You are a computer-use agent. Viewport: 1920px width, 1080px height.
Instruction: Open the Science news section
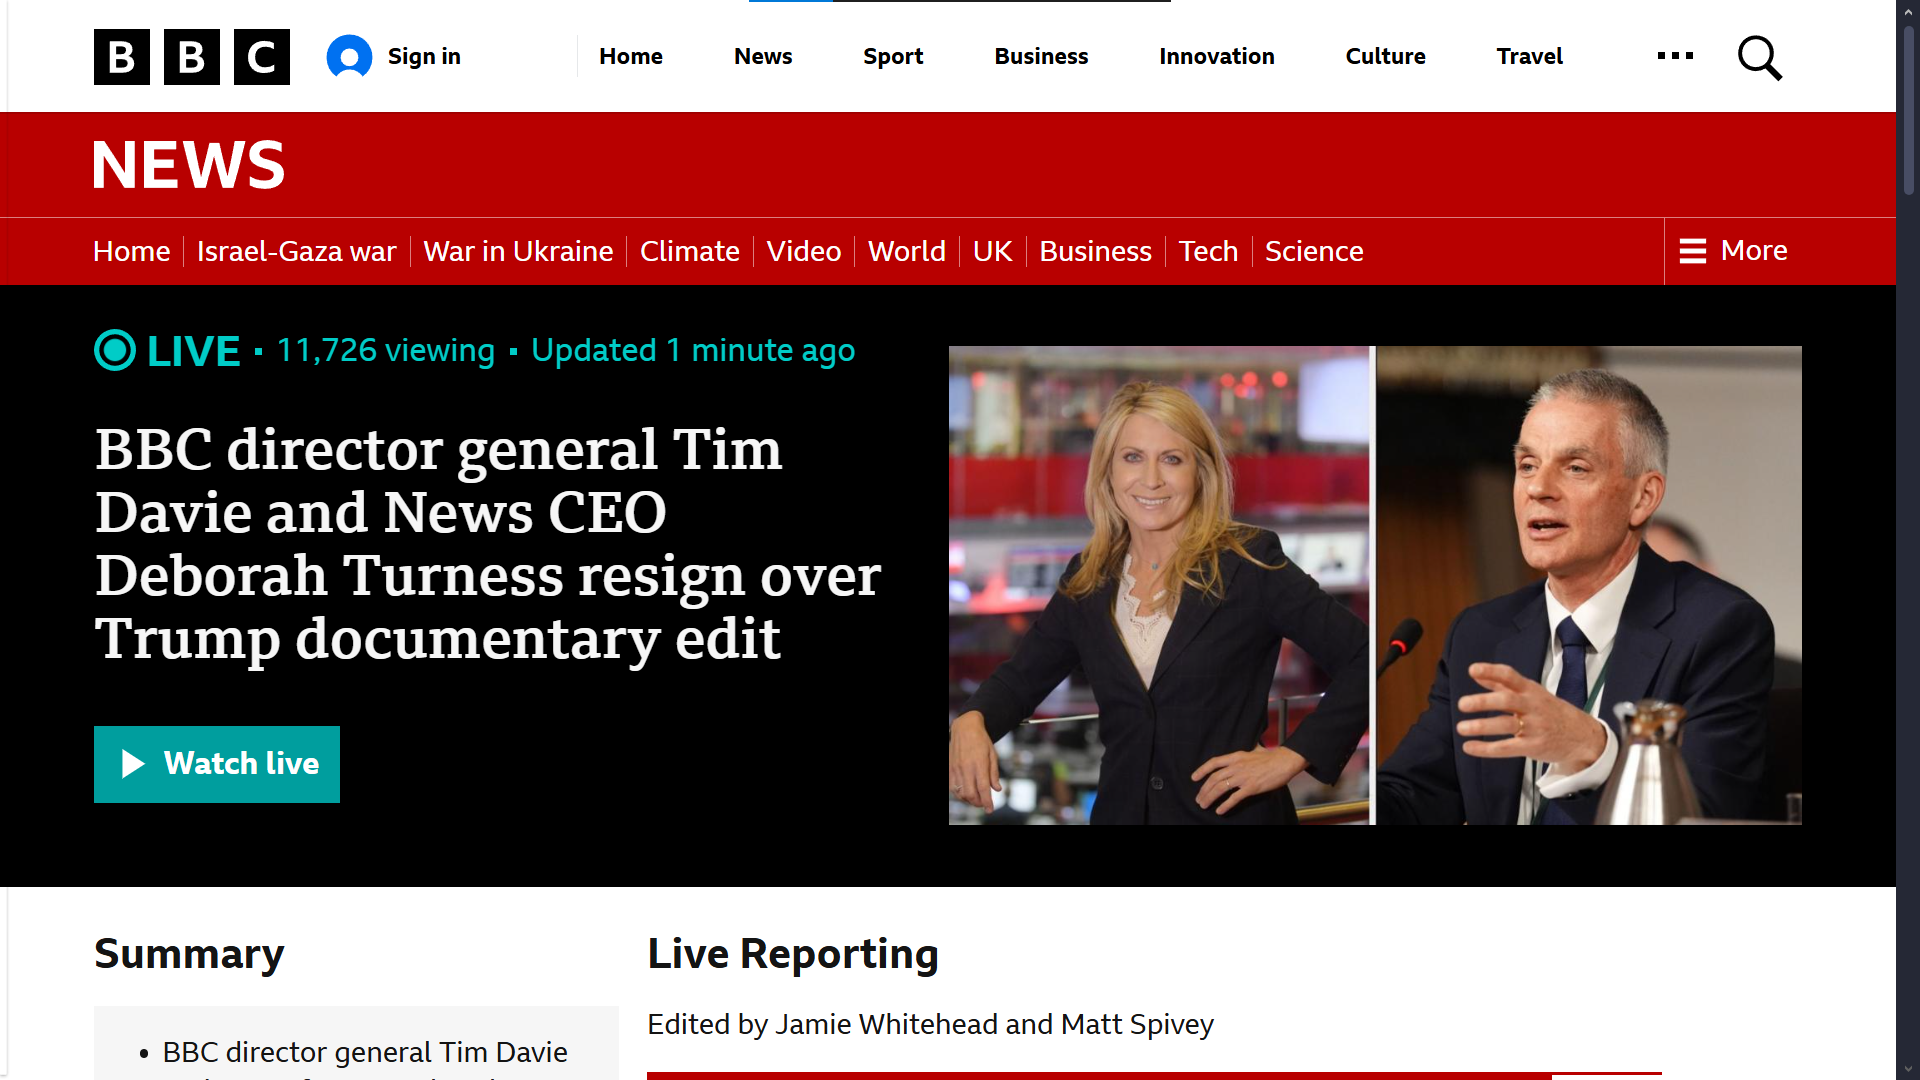pos(1313,251)
